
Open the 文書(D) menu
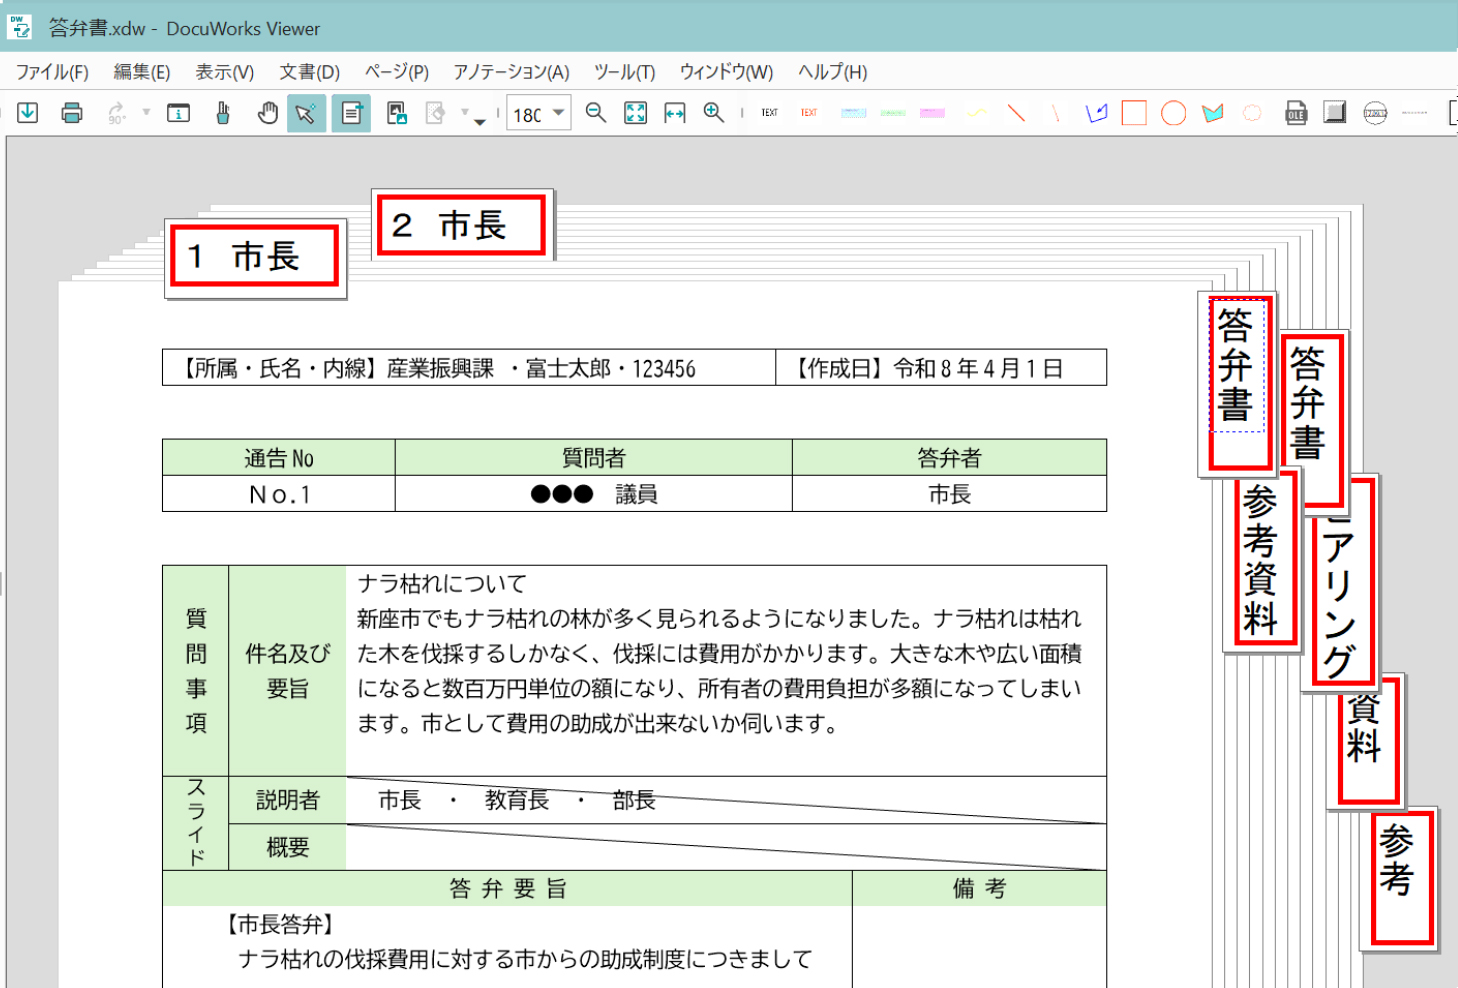tap(309, 72)
